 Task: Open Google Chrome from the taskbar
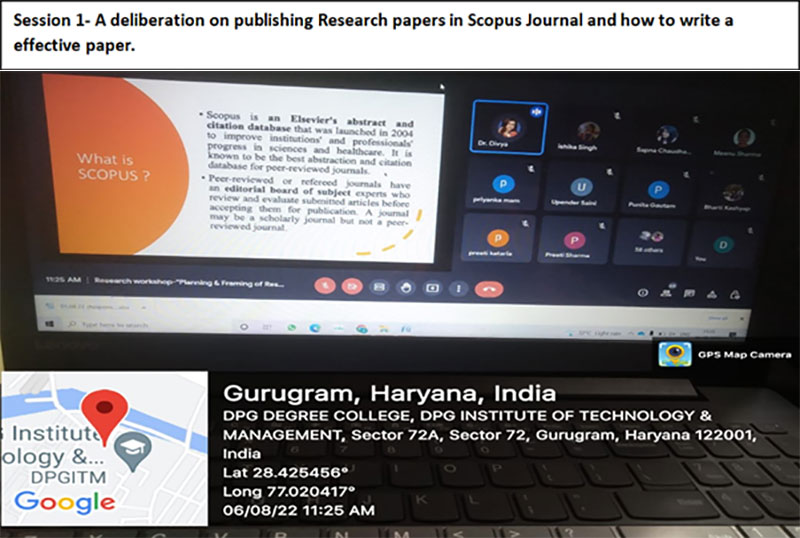click(x=362, y=329)
